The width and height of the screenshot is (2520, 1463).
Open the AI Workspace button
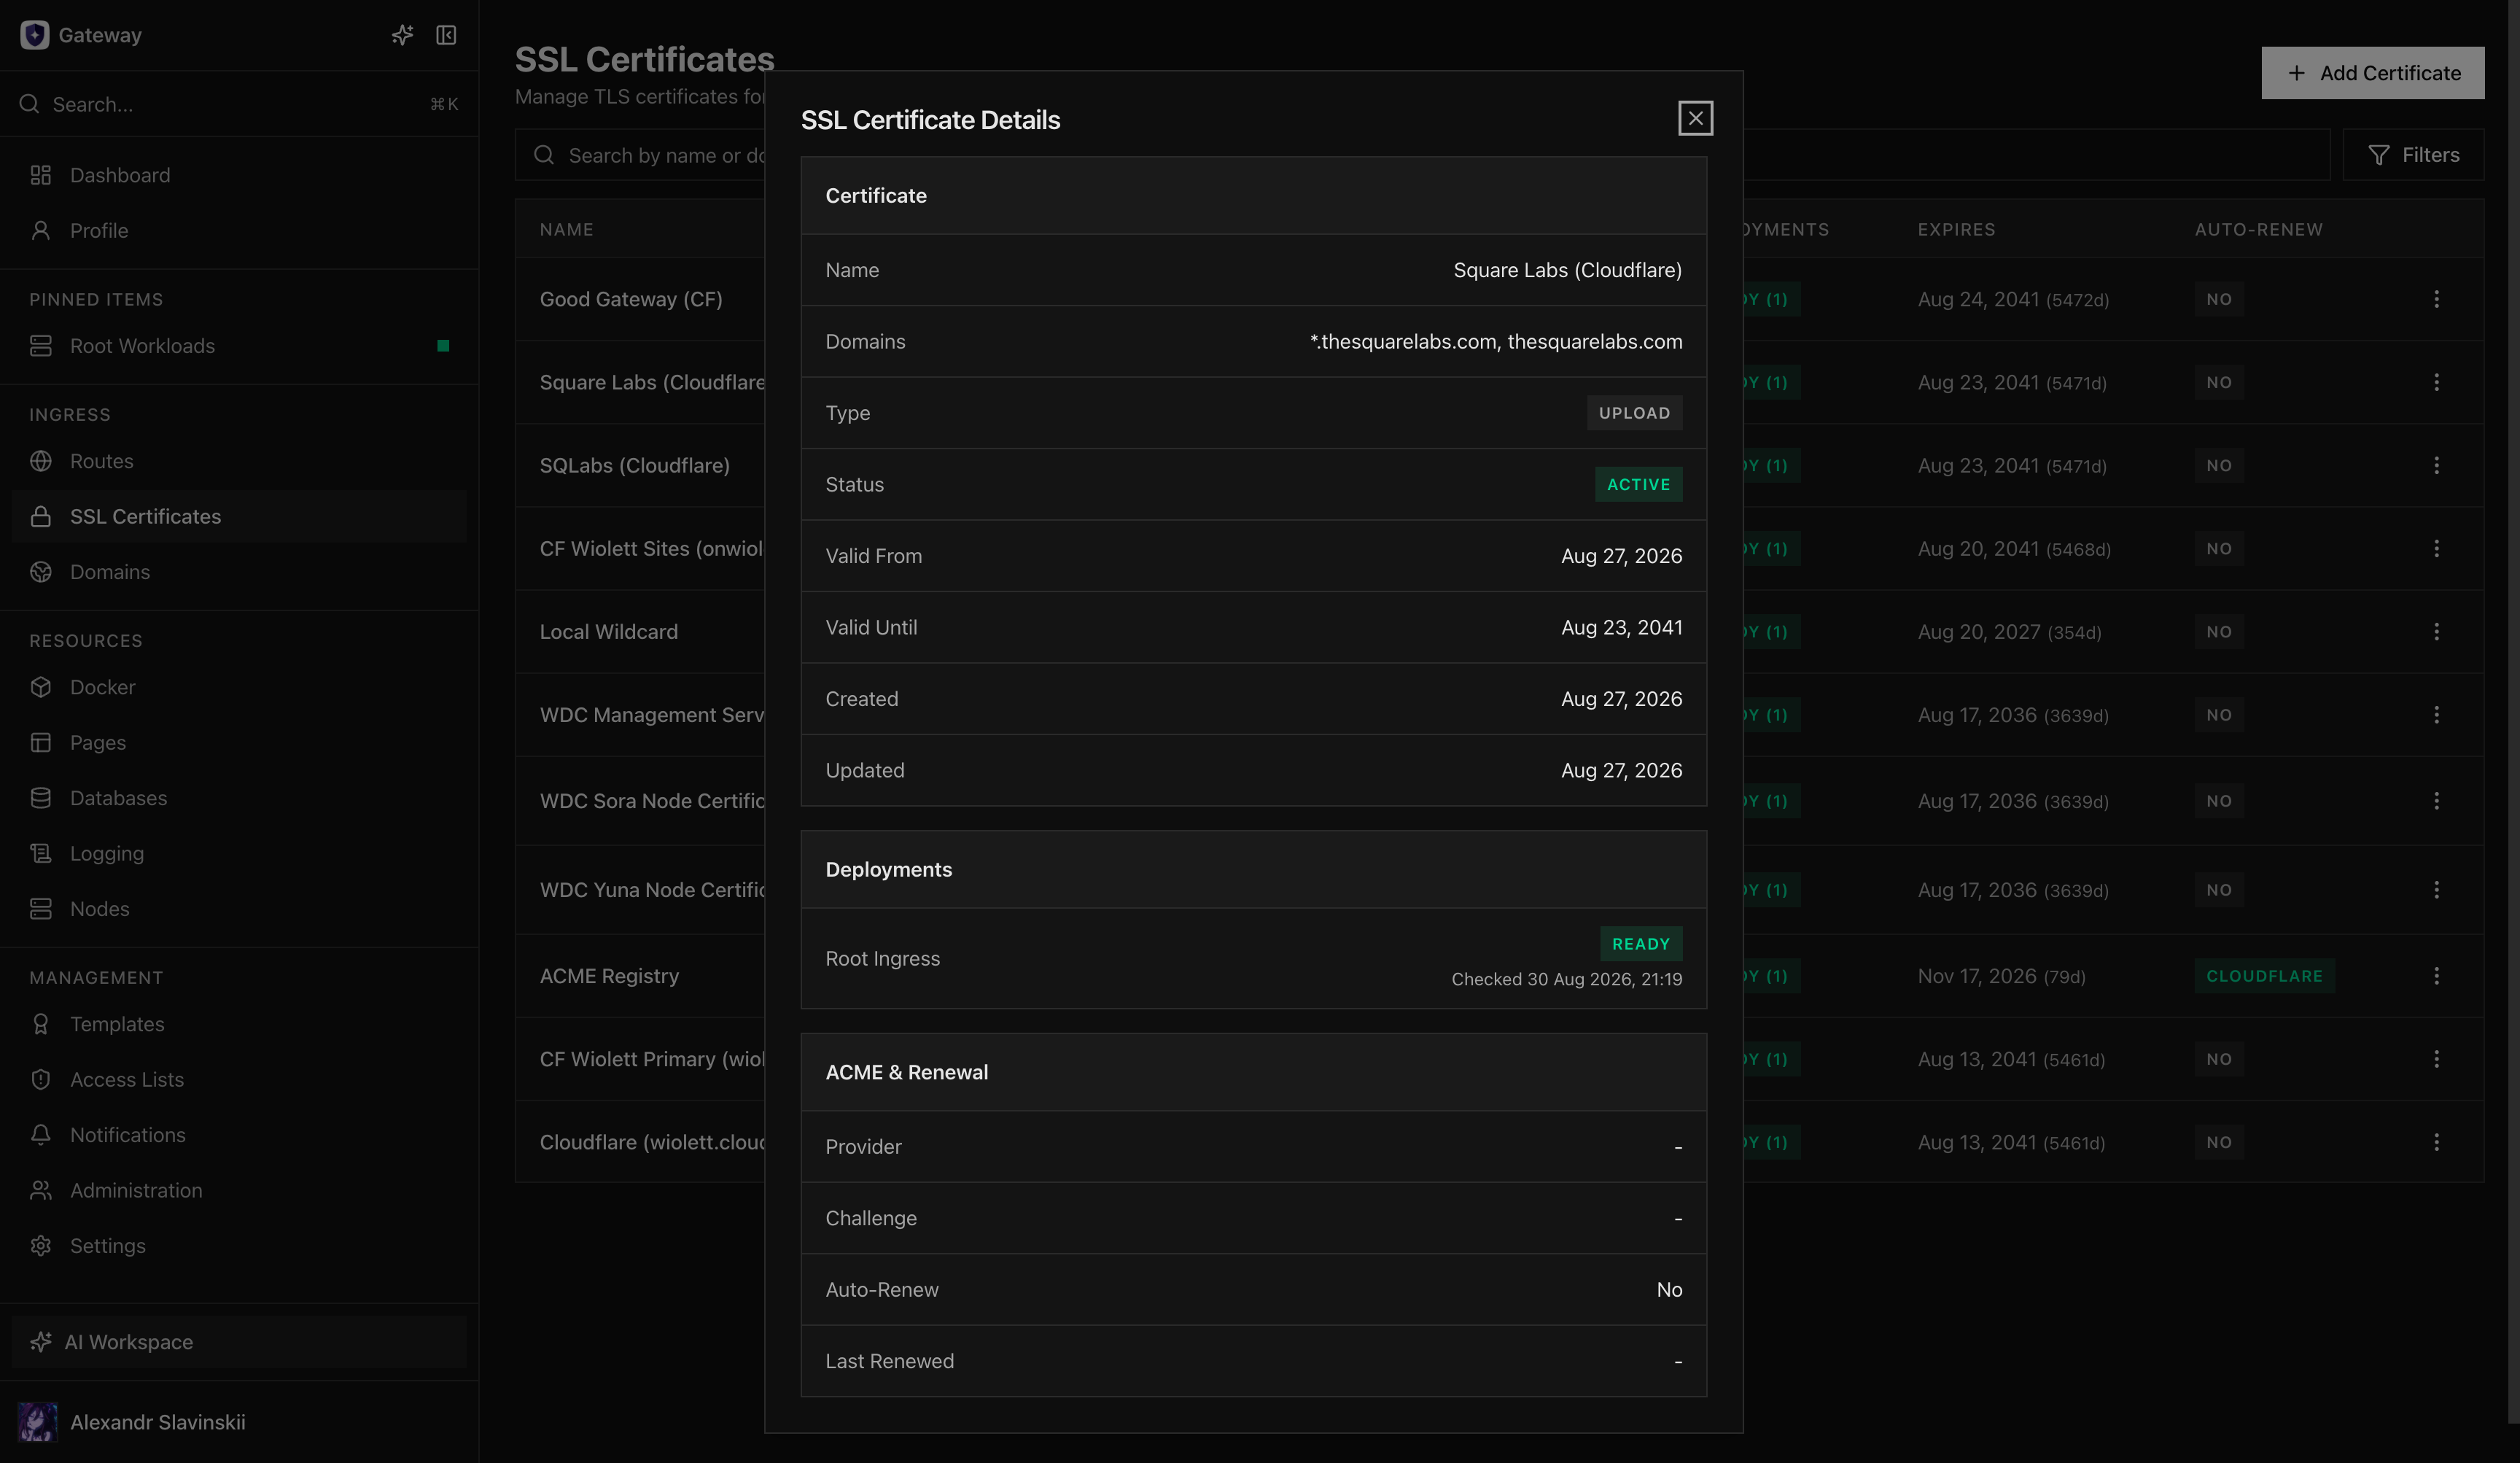239,1342
